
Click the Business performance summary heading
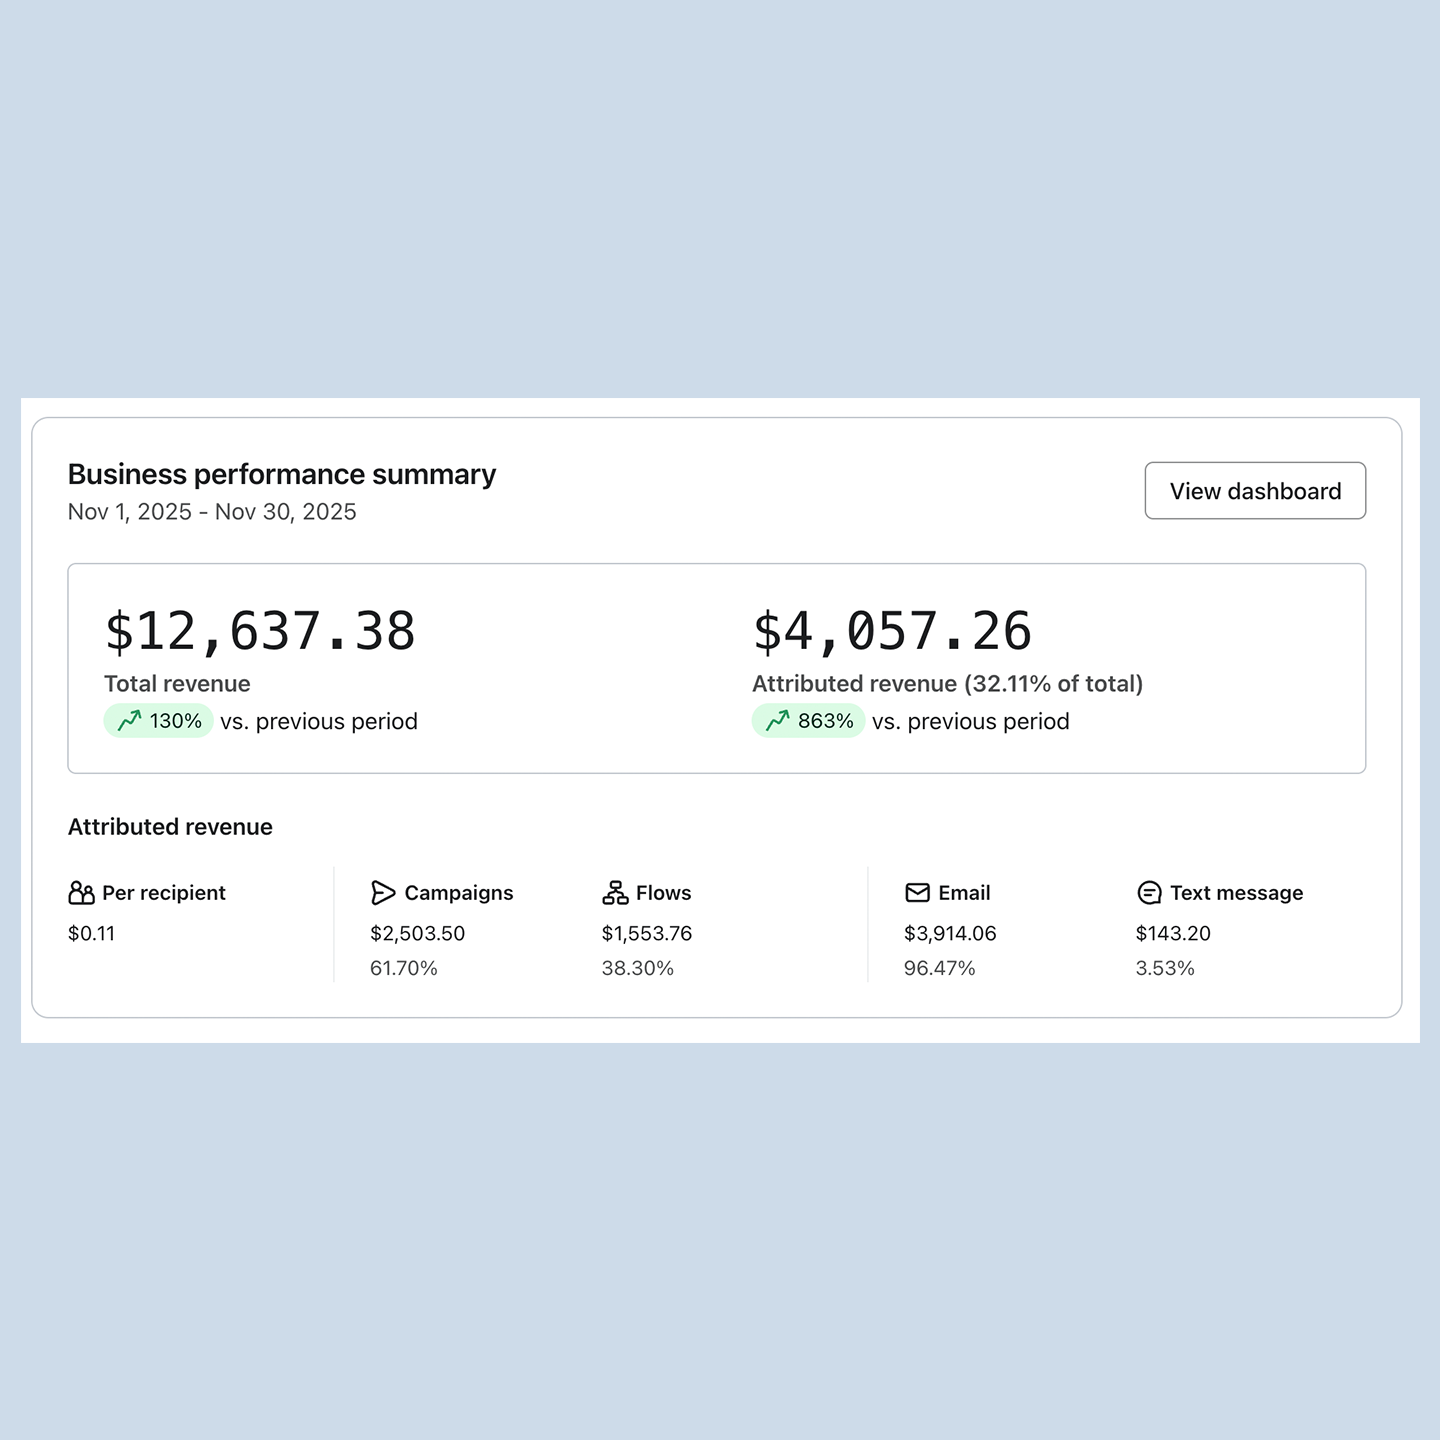[x=282, y=474]
